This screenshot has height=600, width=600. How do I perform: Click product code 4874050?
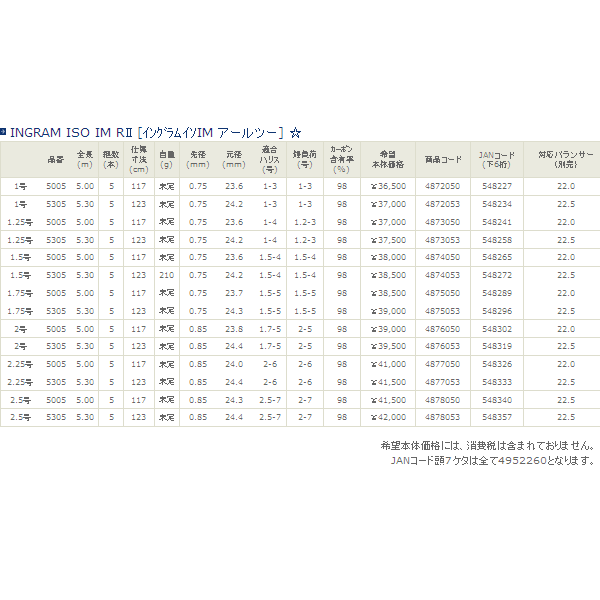[442, 257]
